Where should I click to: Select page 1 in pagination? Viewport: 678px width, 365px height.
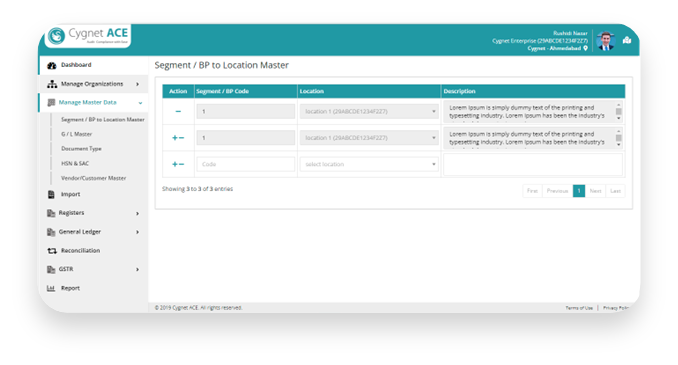(579, 191)
